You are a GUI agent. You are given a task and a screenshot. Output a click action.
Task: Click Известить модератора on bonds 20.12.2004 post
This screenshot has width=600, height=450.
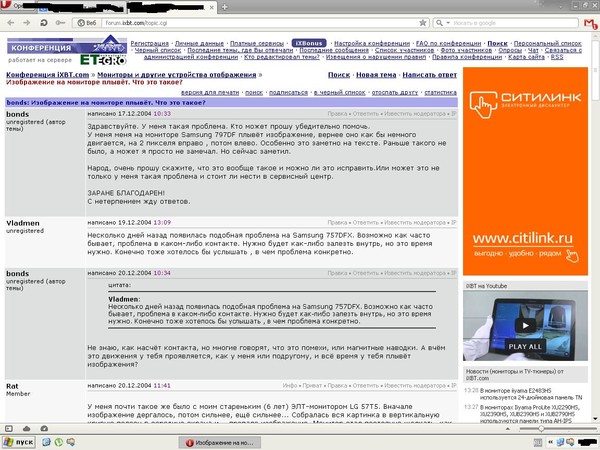[415, 273]
